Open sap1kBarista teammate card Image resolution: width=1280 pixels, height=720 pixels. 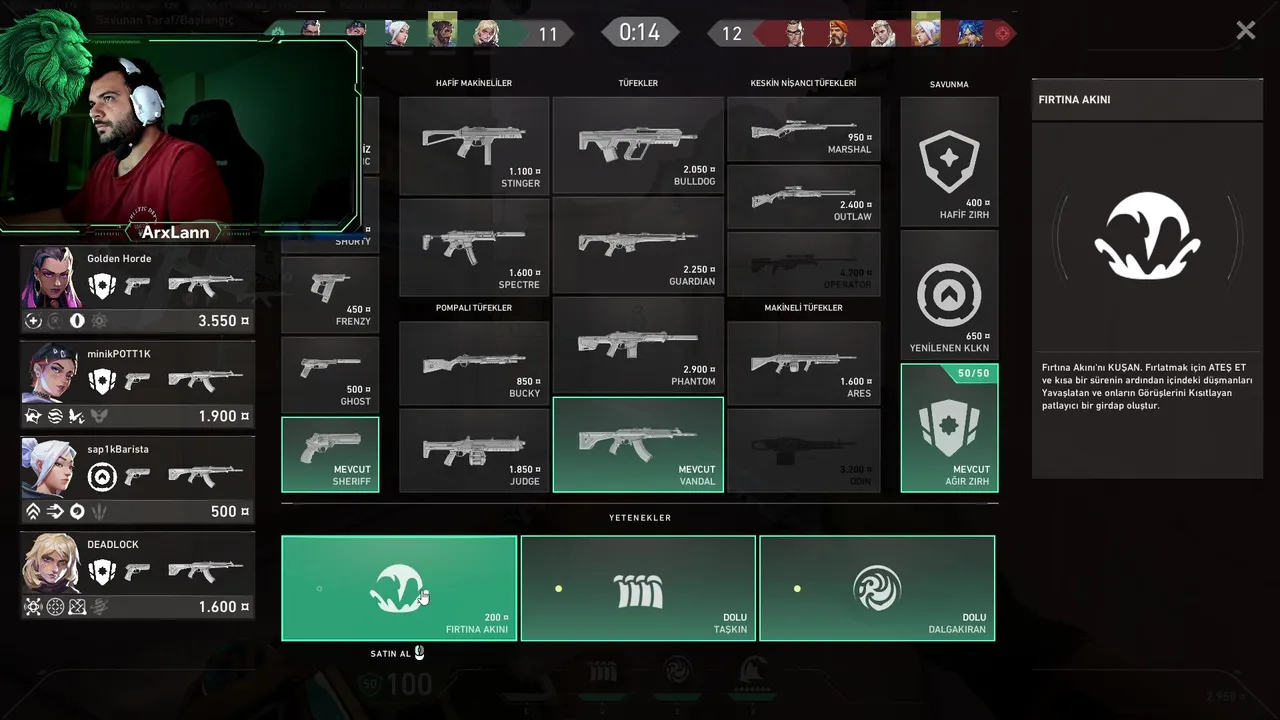pos(138,480)
